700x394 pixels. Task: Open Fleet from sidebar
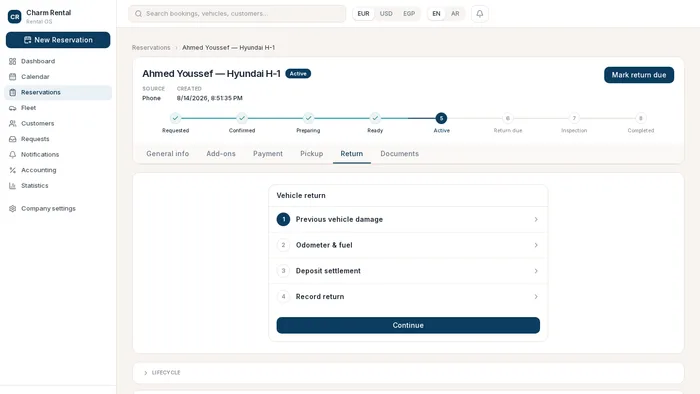(x=58, y=108)
